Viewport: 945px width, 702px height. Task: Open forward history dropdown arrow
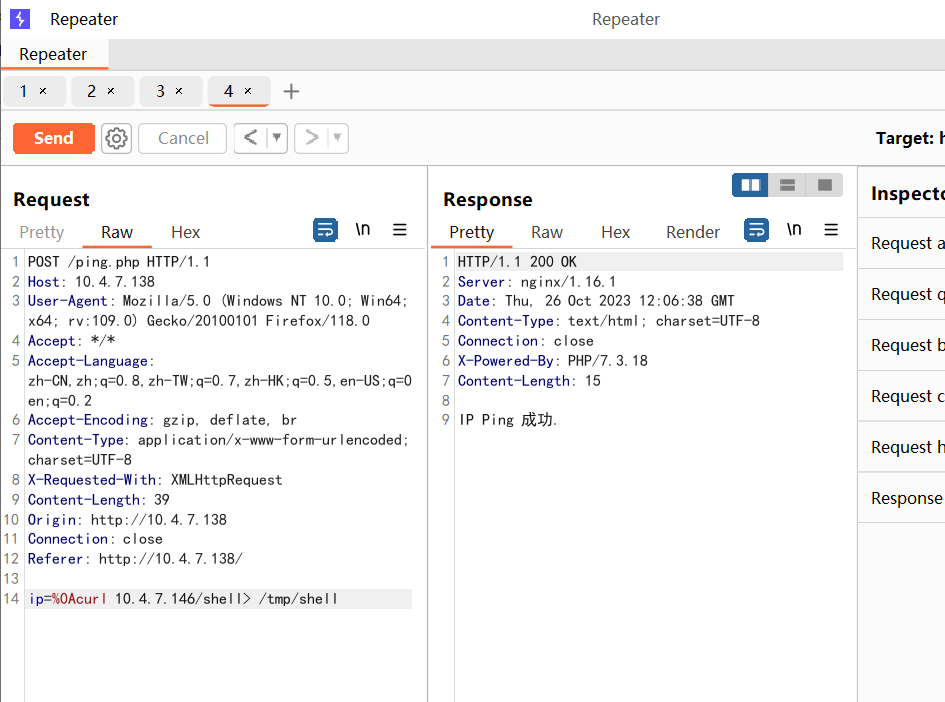click(x=338, y=138)
